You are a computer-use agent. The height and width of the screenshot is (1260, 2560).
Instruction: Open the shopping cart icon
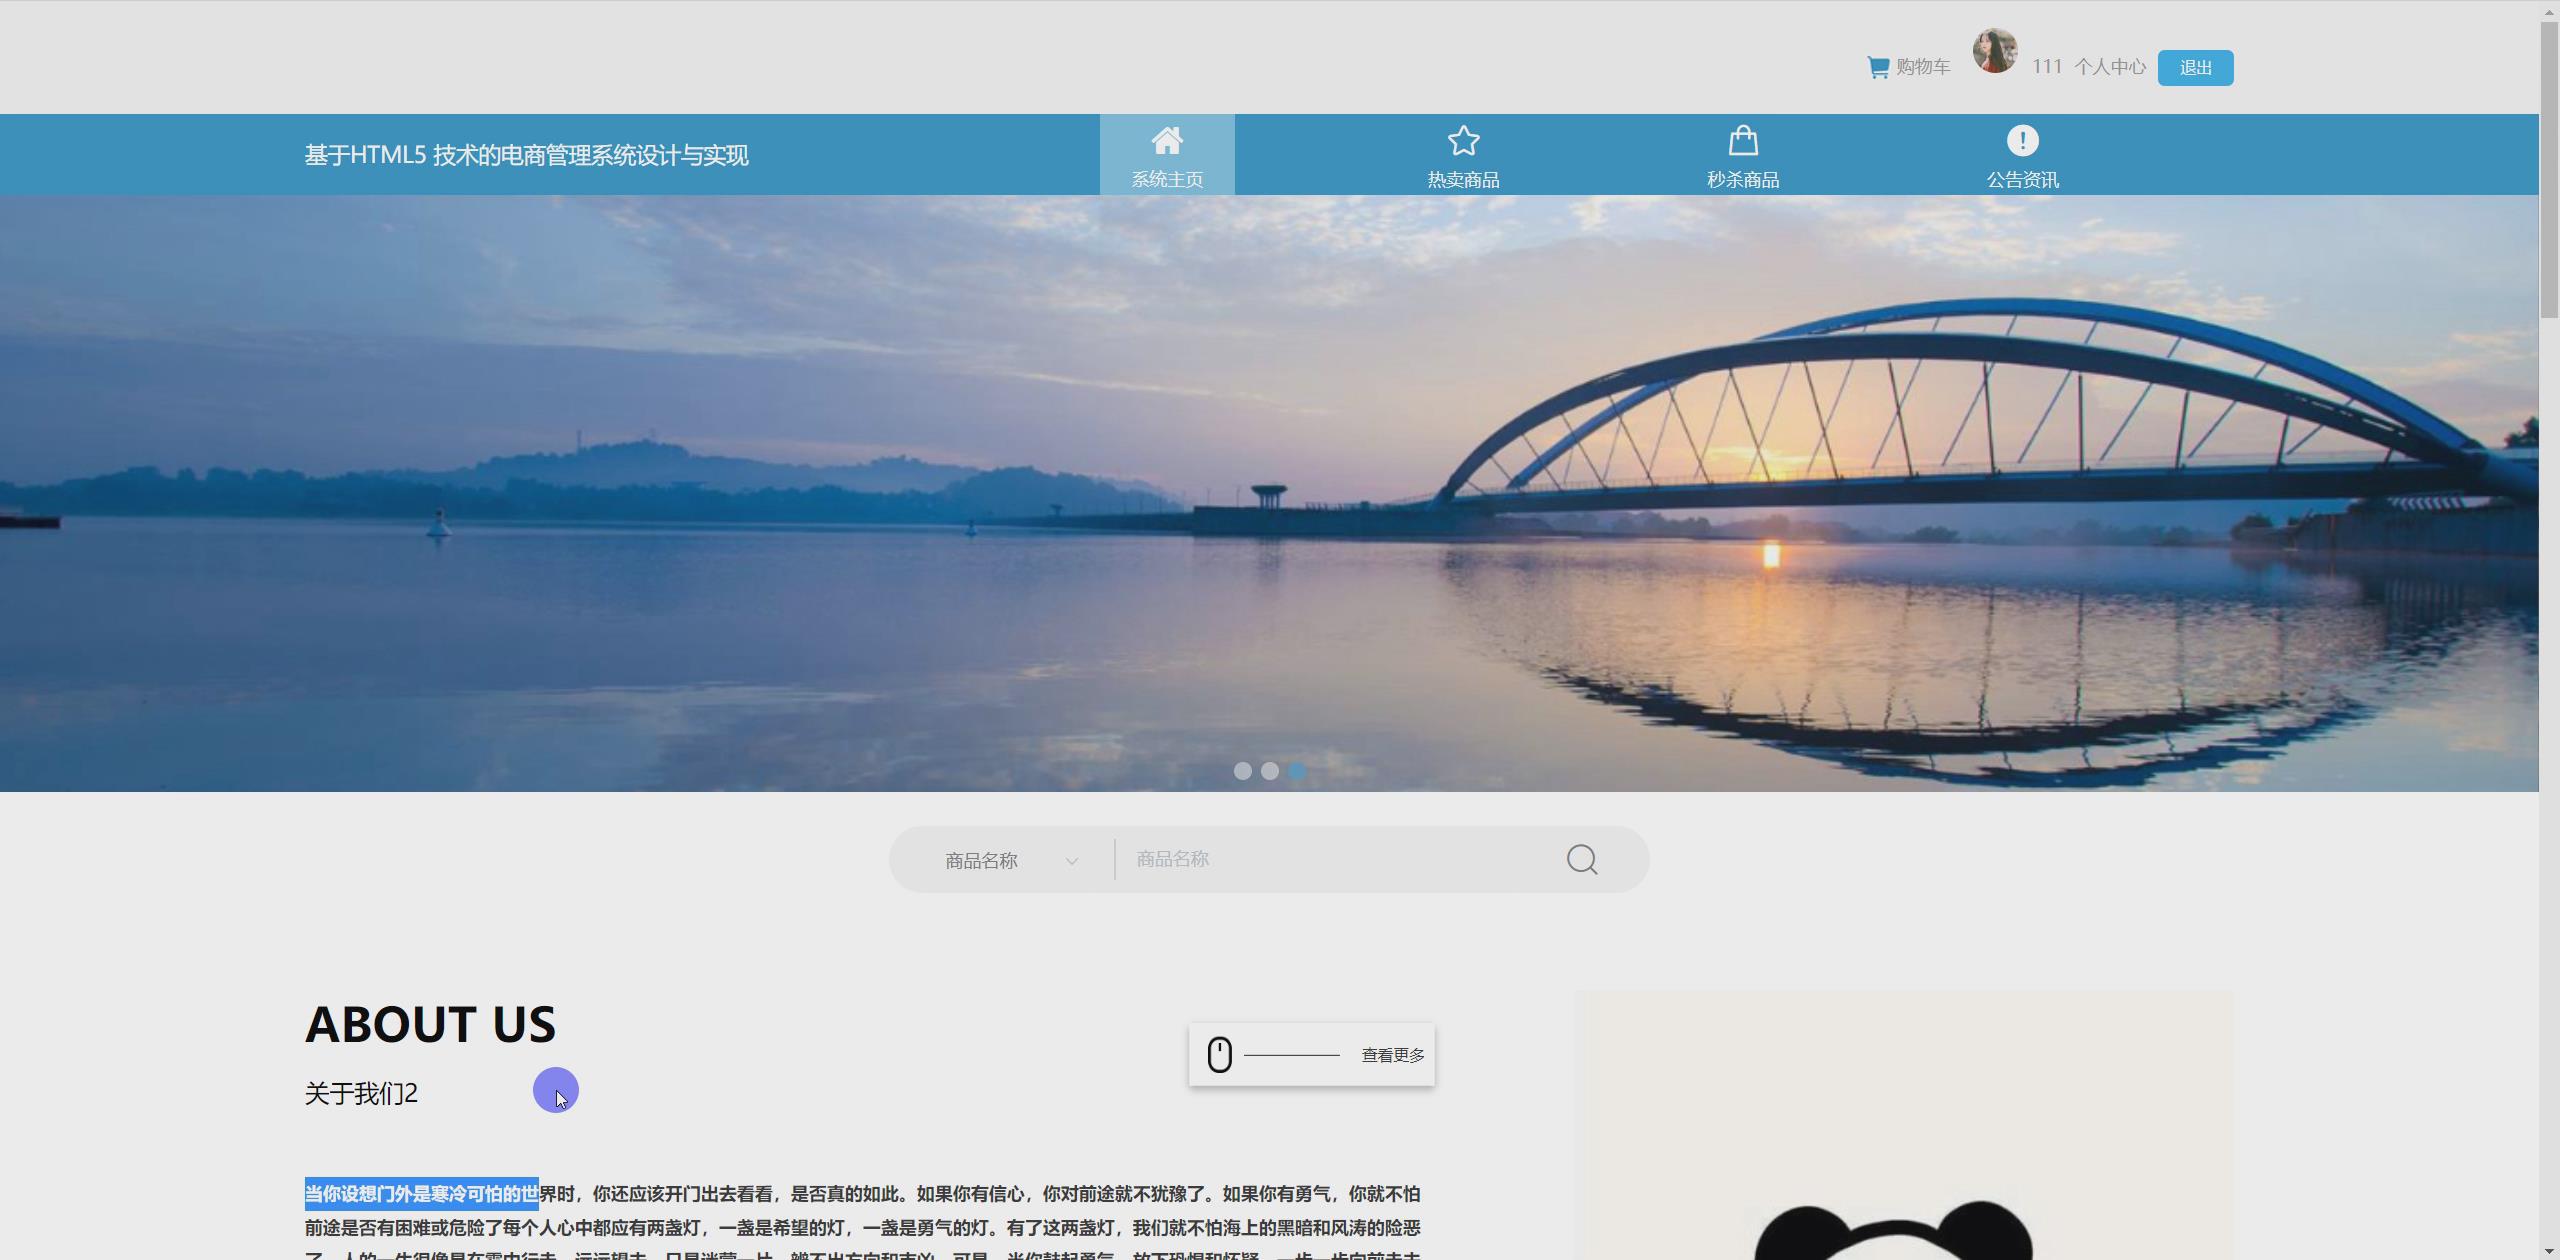(x=1878, y=67)
